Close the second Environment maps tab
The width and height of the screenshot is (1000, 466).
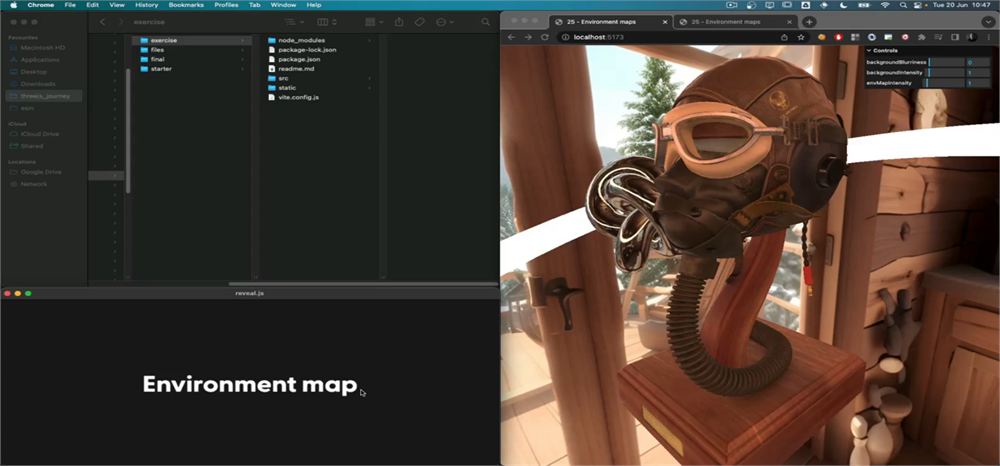(791, 22)
